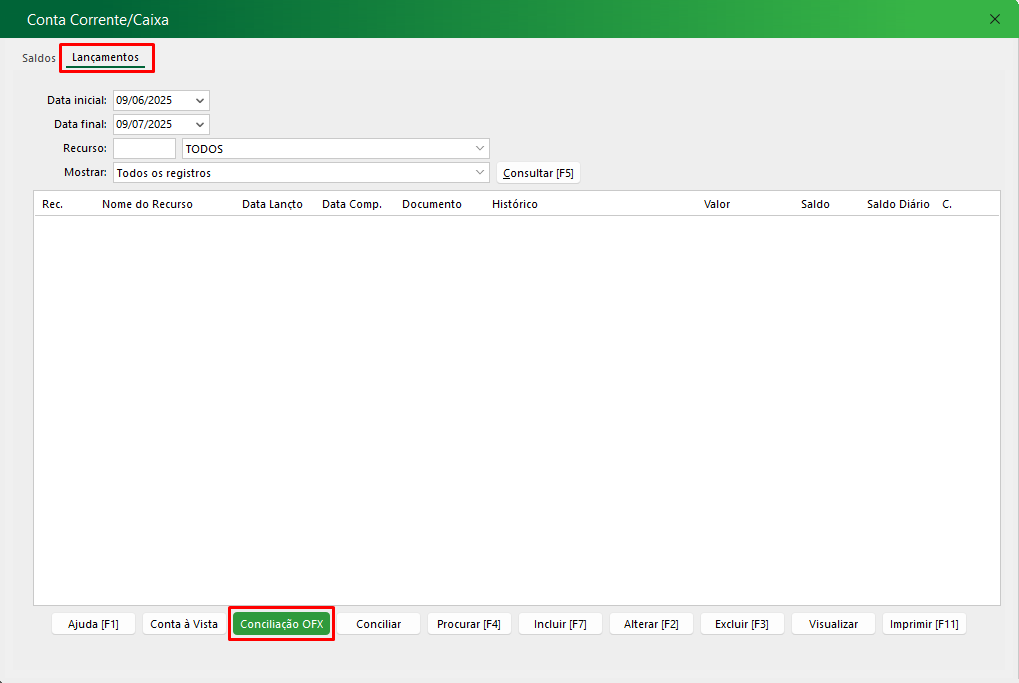The height and width of the screenshot is (683, 1019).
Task: Click the C. column header
Action: tap(947, 204)
